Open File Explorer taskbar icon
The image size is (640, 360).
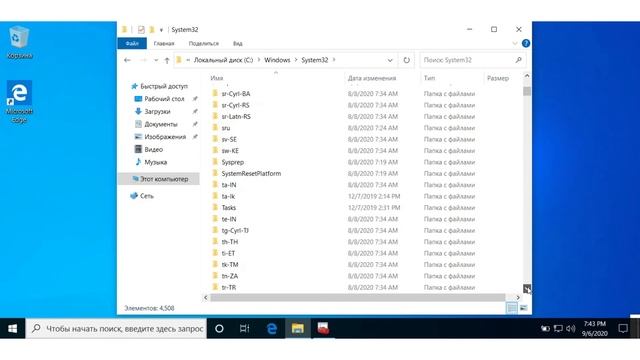(298, 329)
